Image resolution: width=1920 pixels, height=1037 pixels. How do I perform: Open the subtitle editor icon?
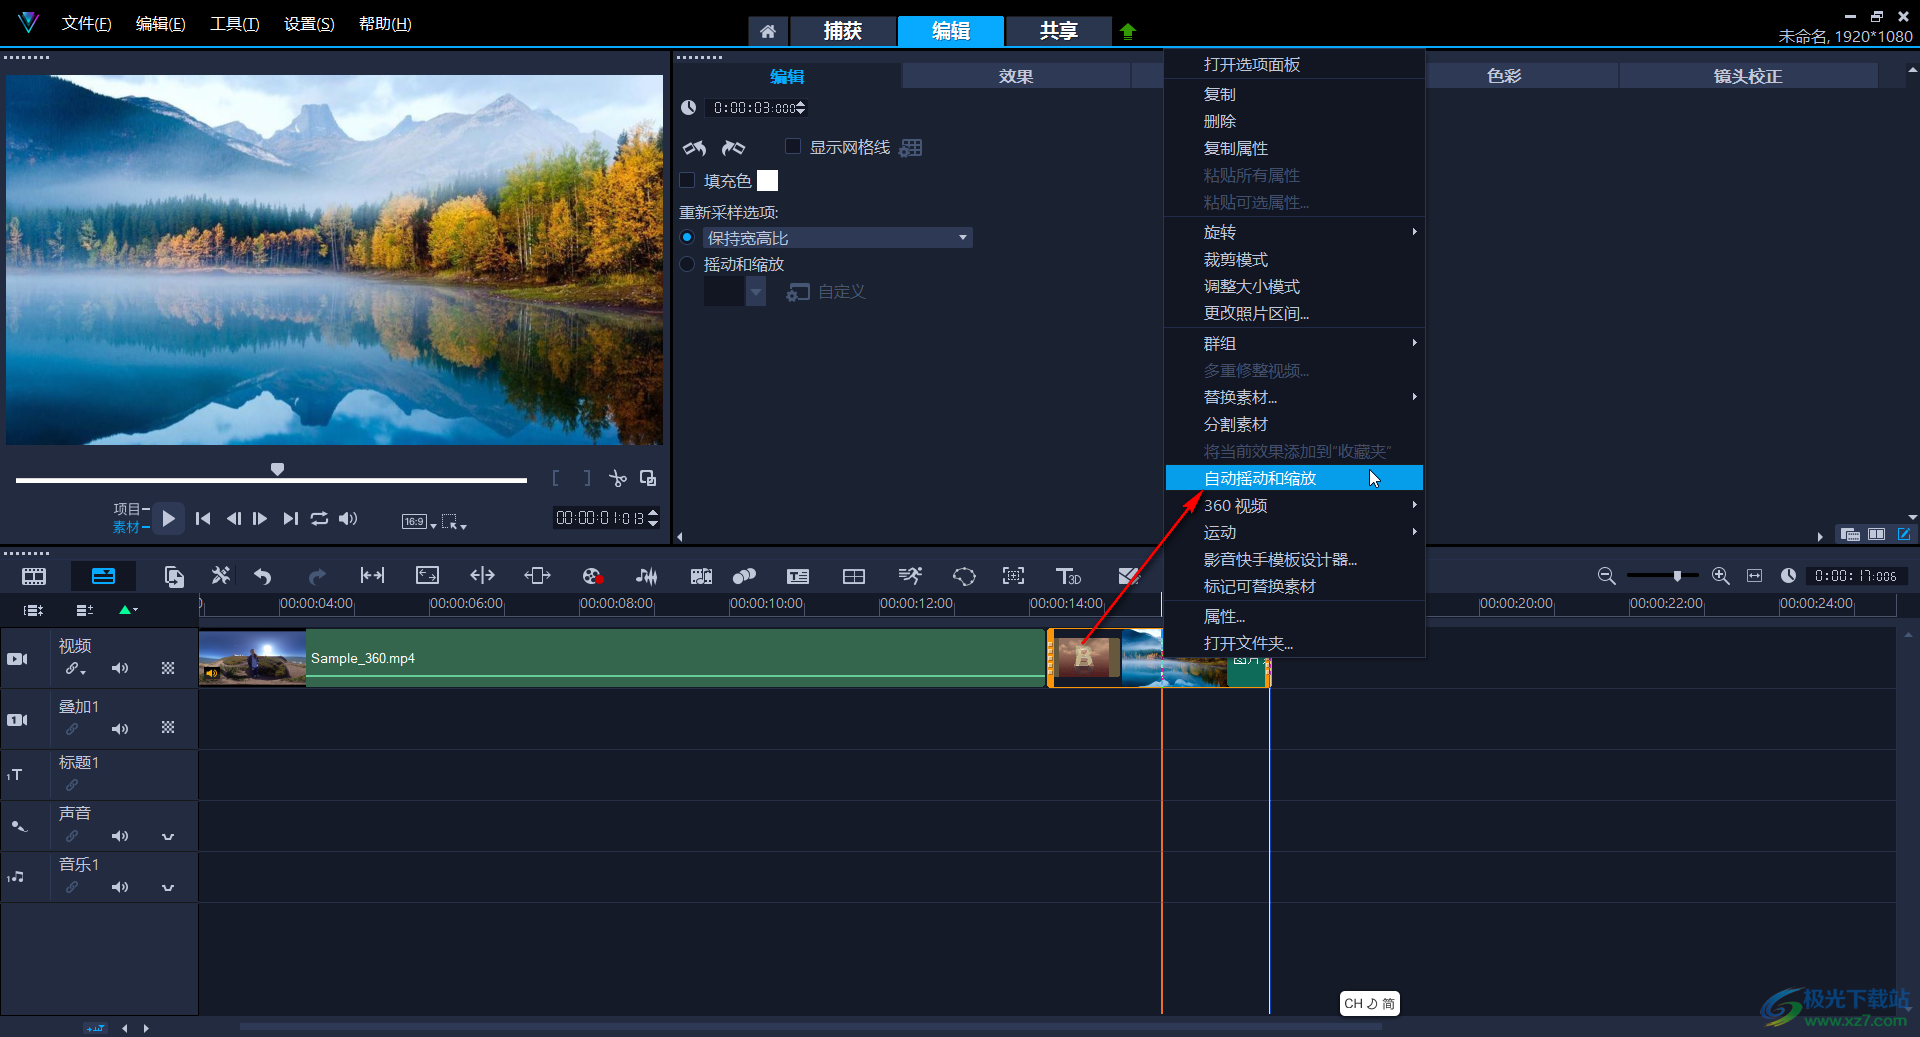(798, 576)
